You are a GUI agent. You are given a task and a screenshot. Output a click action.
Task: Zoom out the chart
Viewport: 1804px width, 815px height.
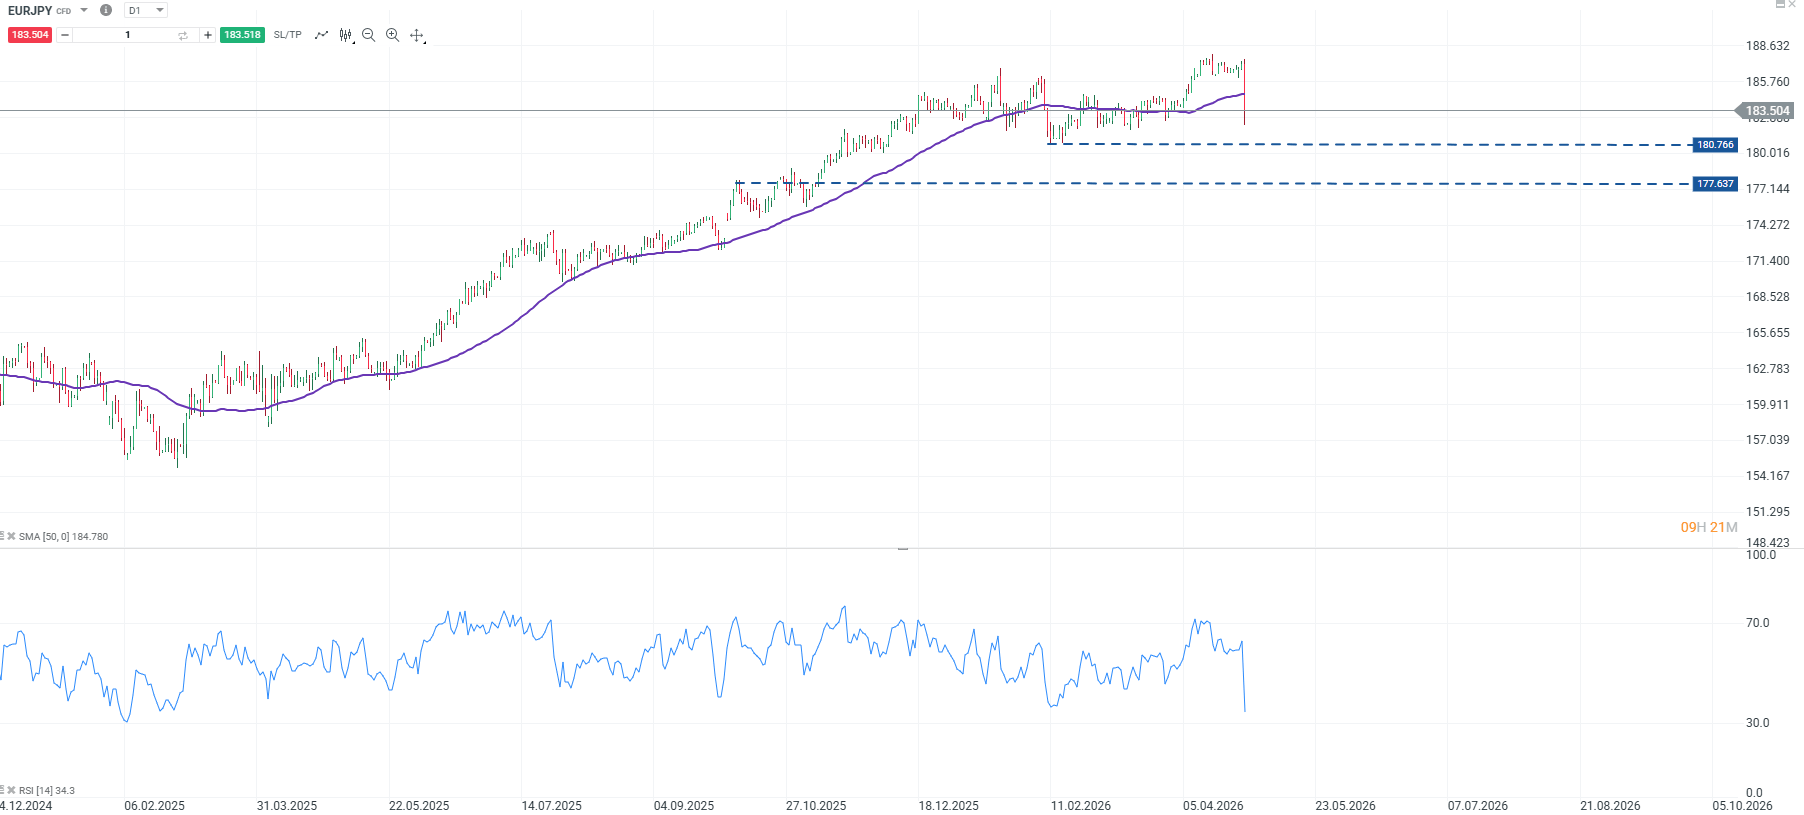pyautogui.click(x=368, y=35)
